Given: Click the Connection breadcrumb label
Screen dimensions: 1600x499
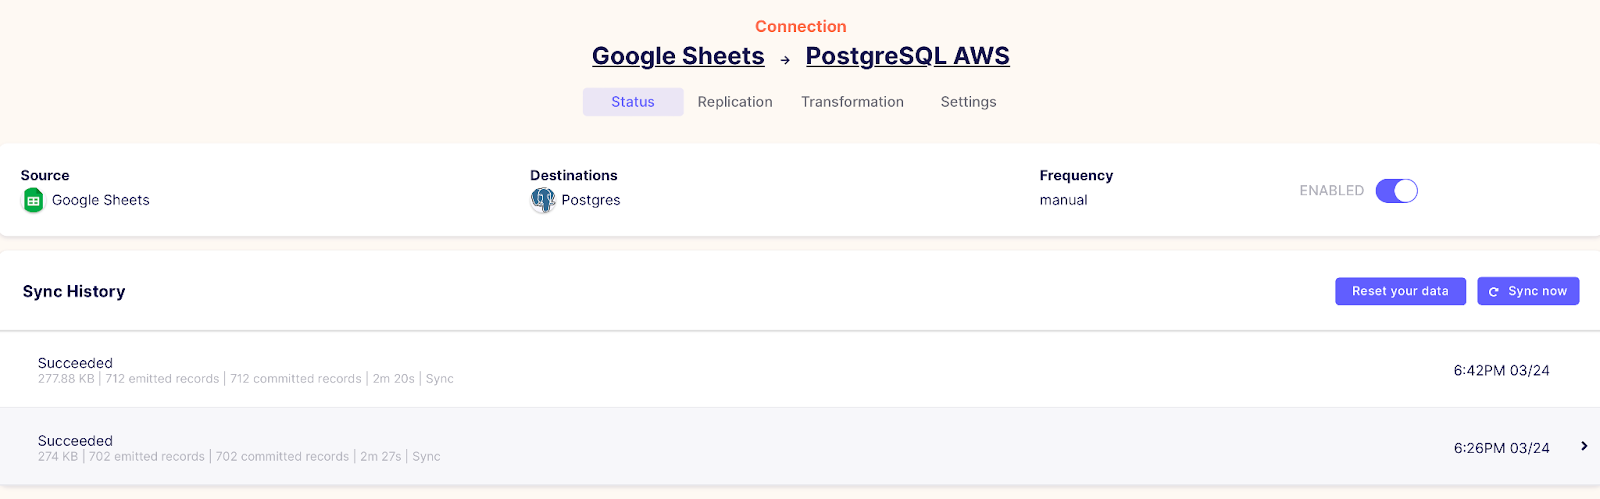Looking at the screenshot, I should pos(800,27).
